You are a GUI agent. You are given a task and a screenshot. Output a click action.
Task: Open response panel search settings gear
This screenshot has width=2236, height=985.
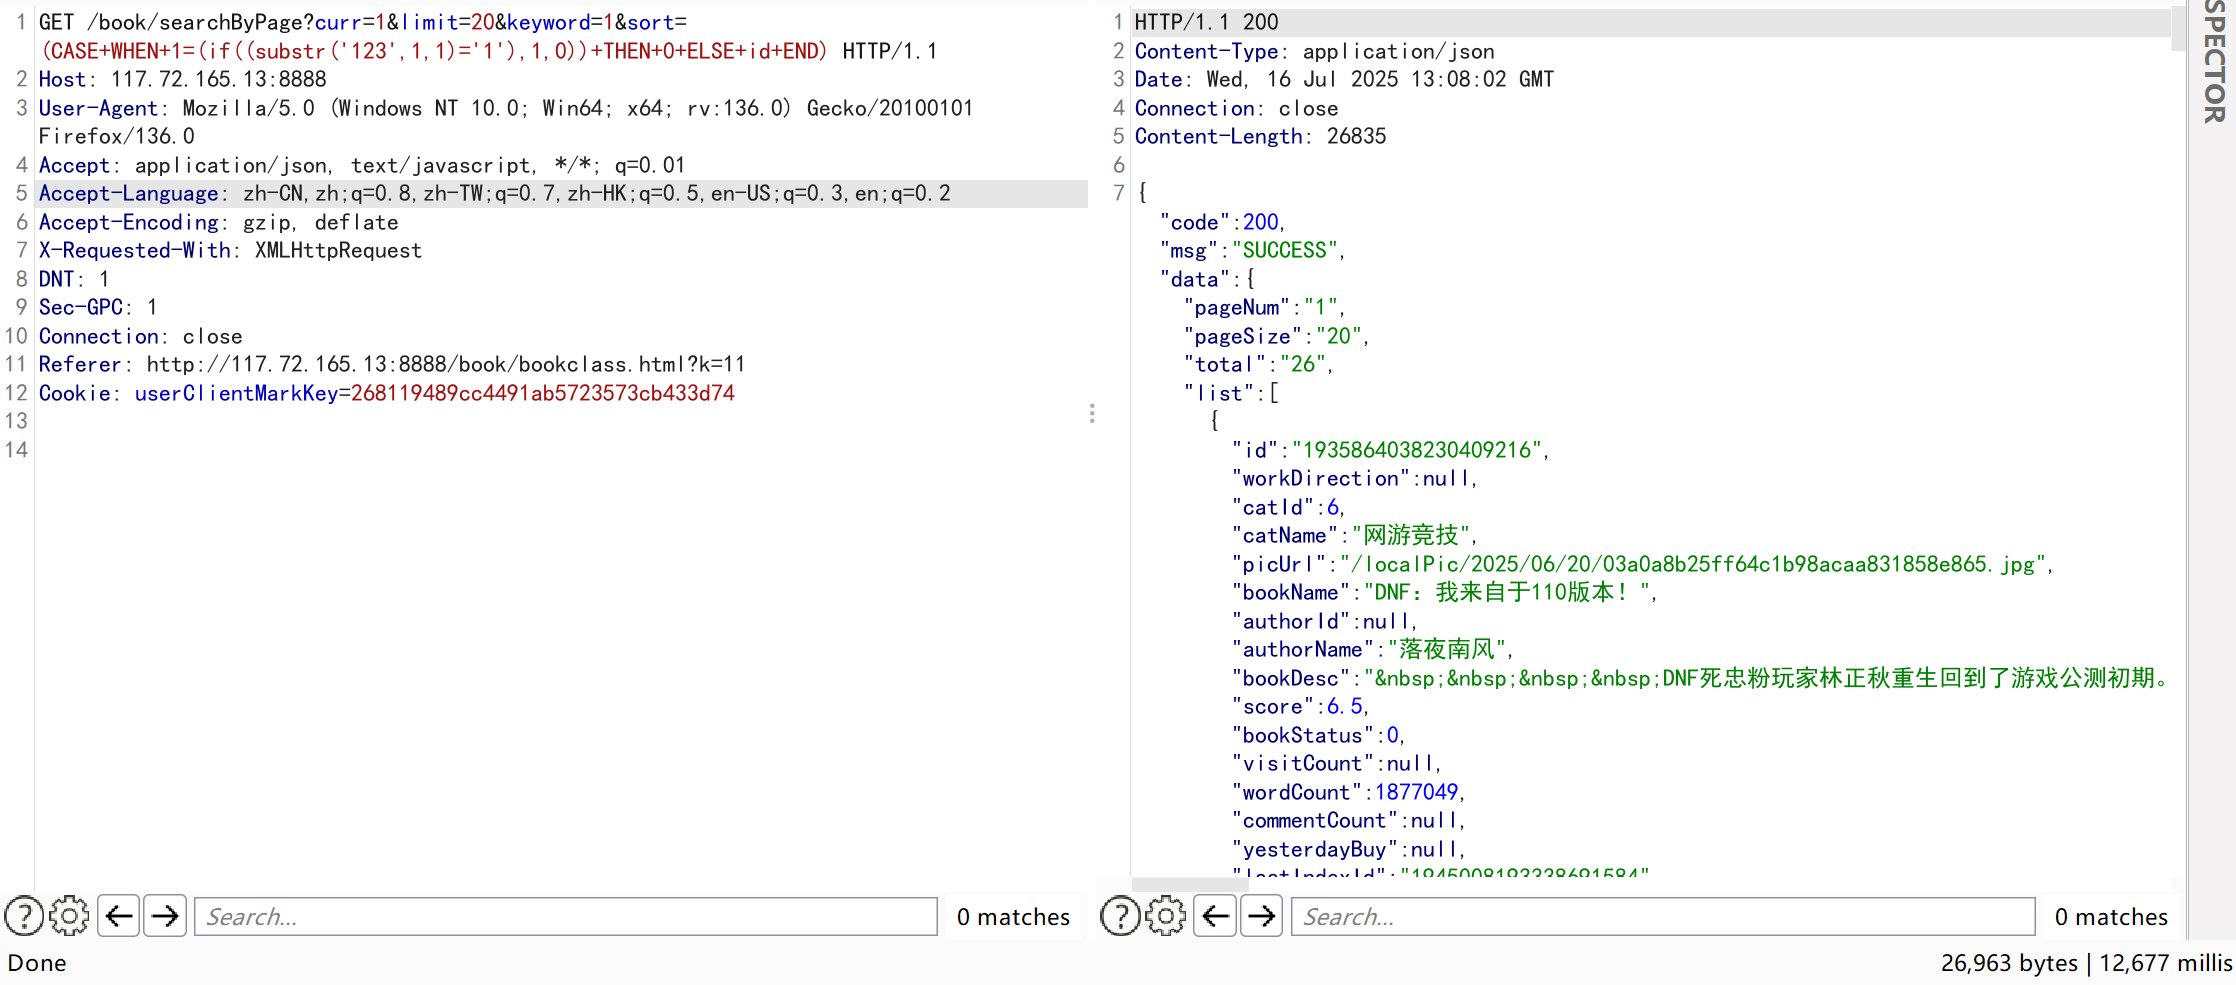click(x=1166, y=916)
